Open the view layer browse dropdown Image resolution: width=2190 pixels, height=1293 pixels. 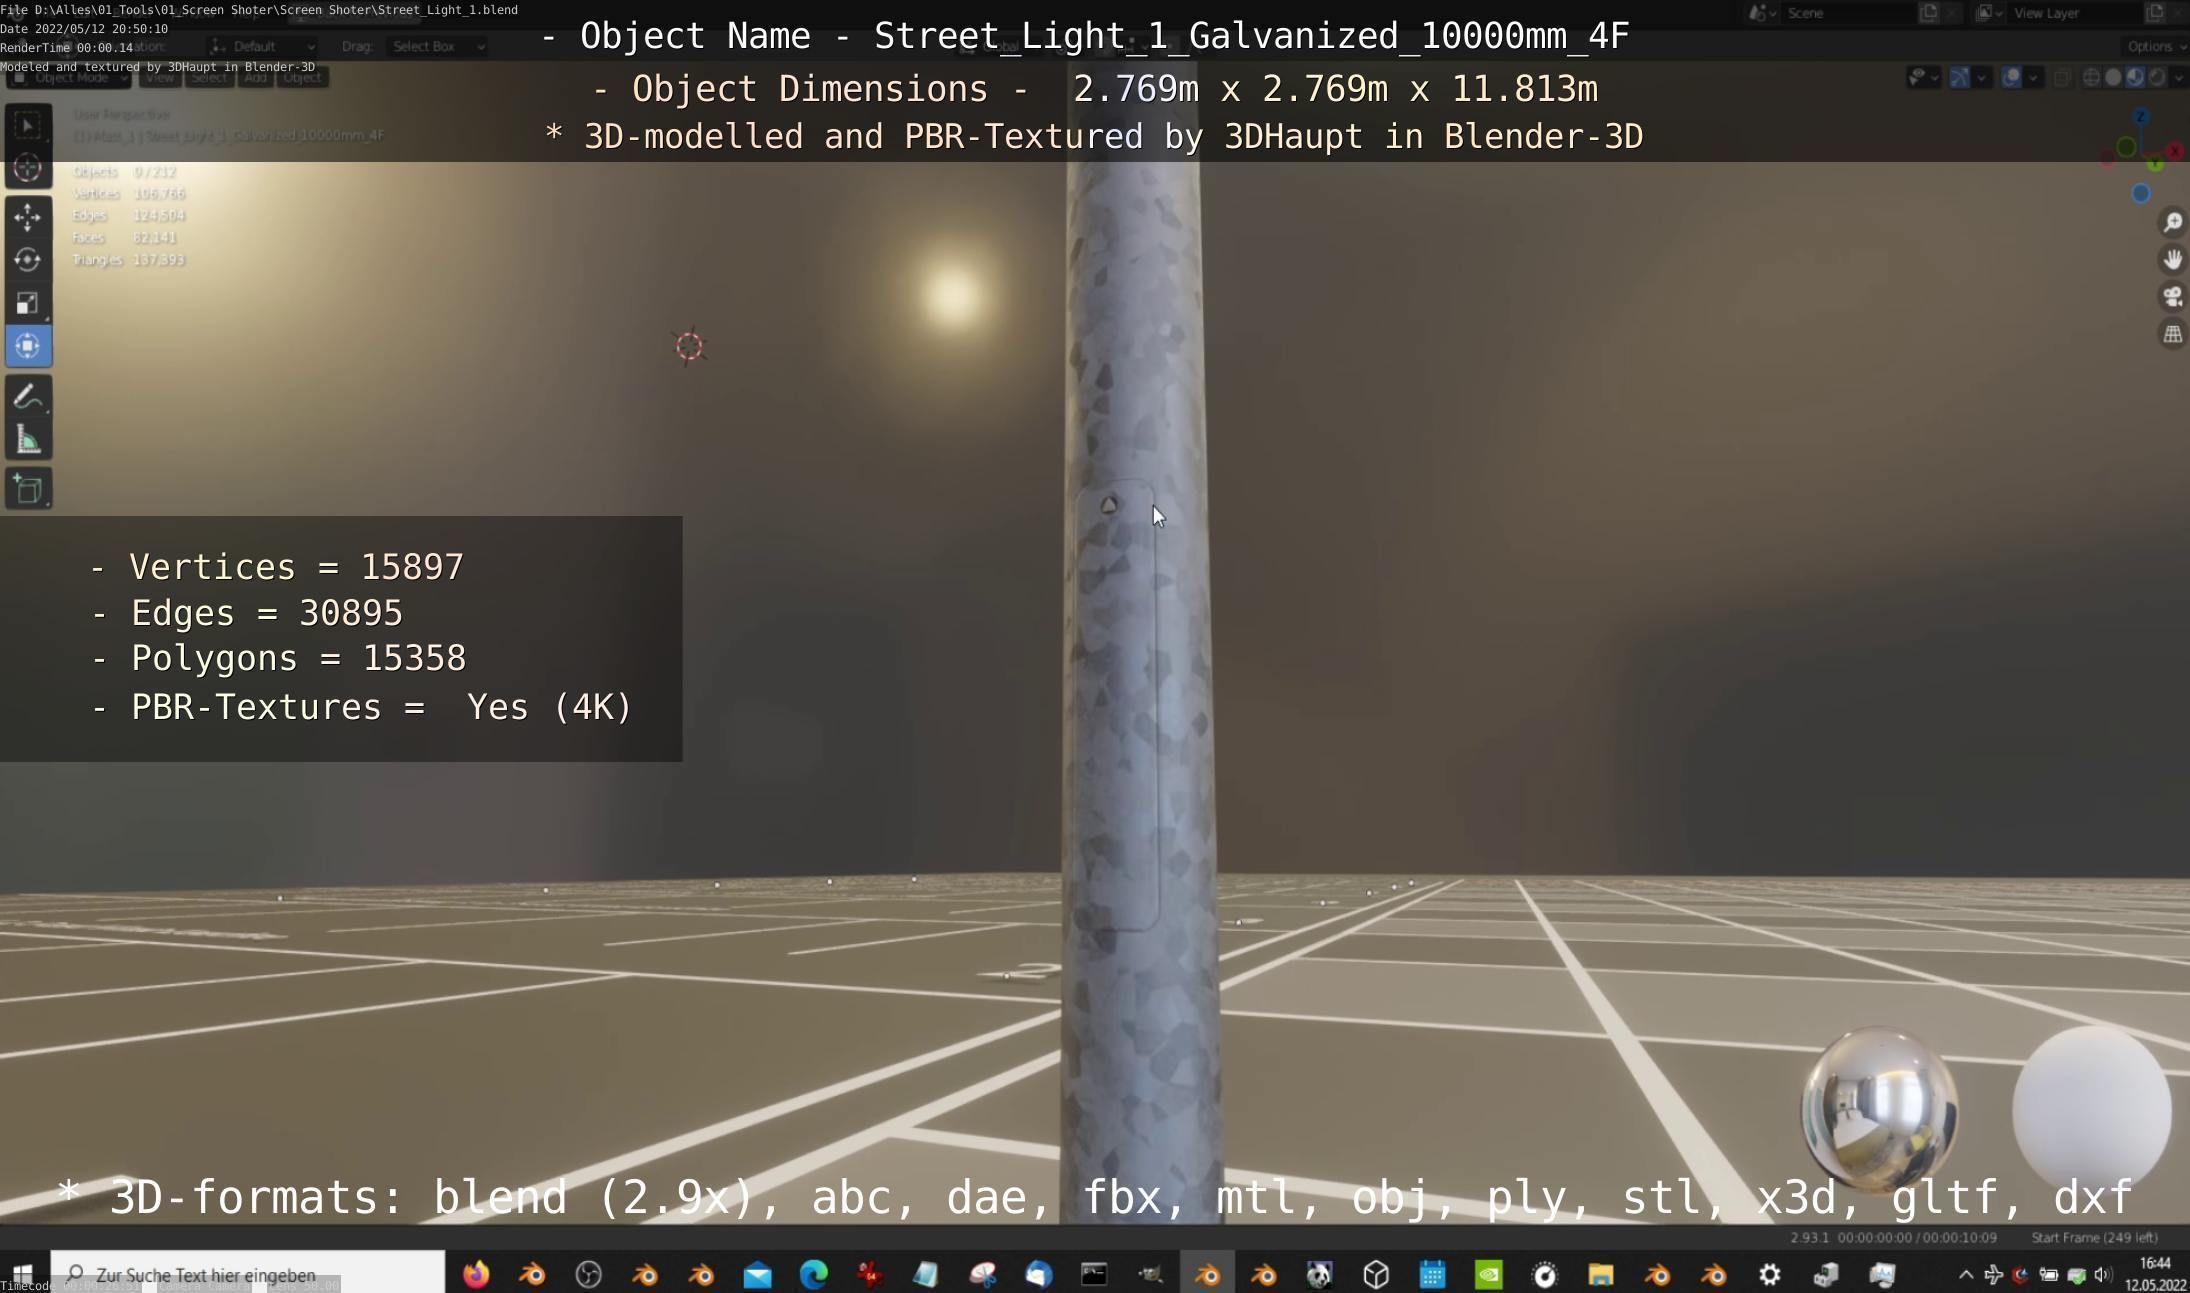[1989, 13]
